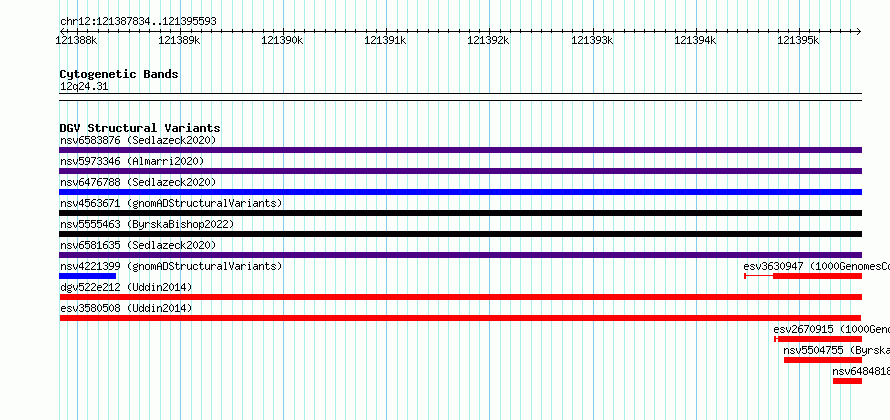Click the 121388k ruler tick label
The width and height of the screenshot is (890, 420).
click(77, 40)
